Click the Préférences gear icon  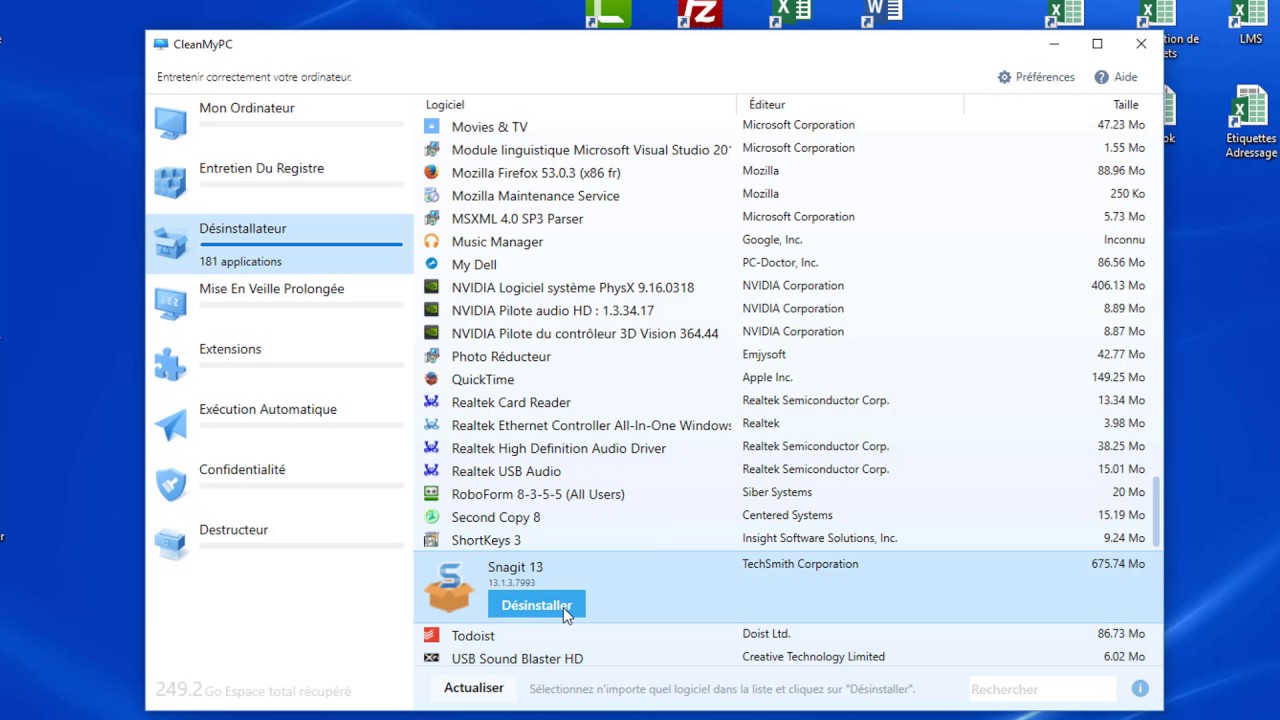[x=1005, y=77]
